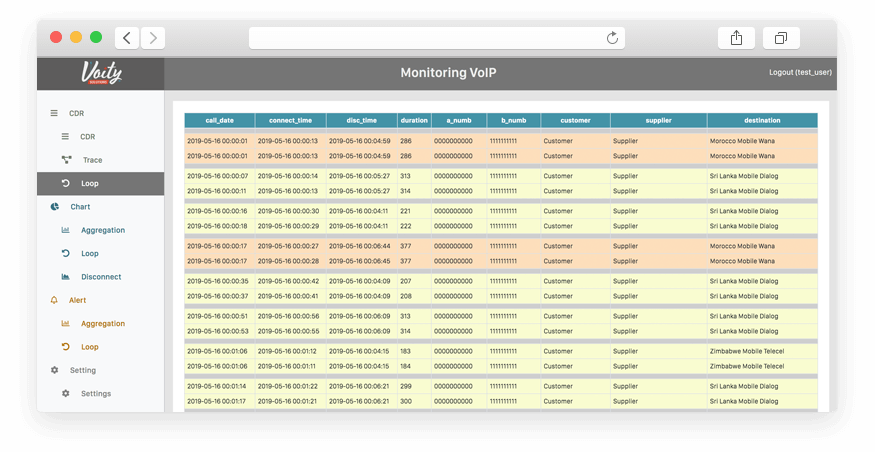This screenshot has width=875, height=452.
Task: Click the reload icon in address bar
Action: coord(612,38)
